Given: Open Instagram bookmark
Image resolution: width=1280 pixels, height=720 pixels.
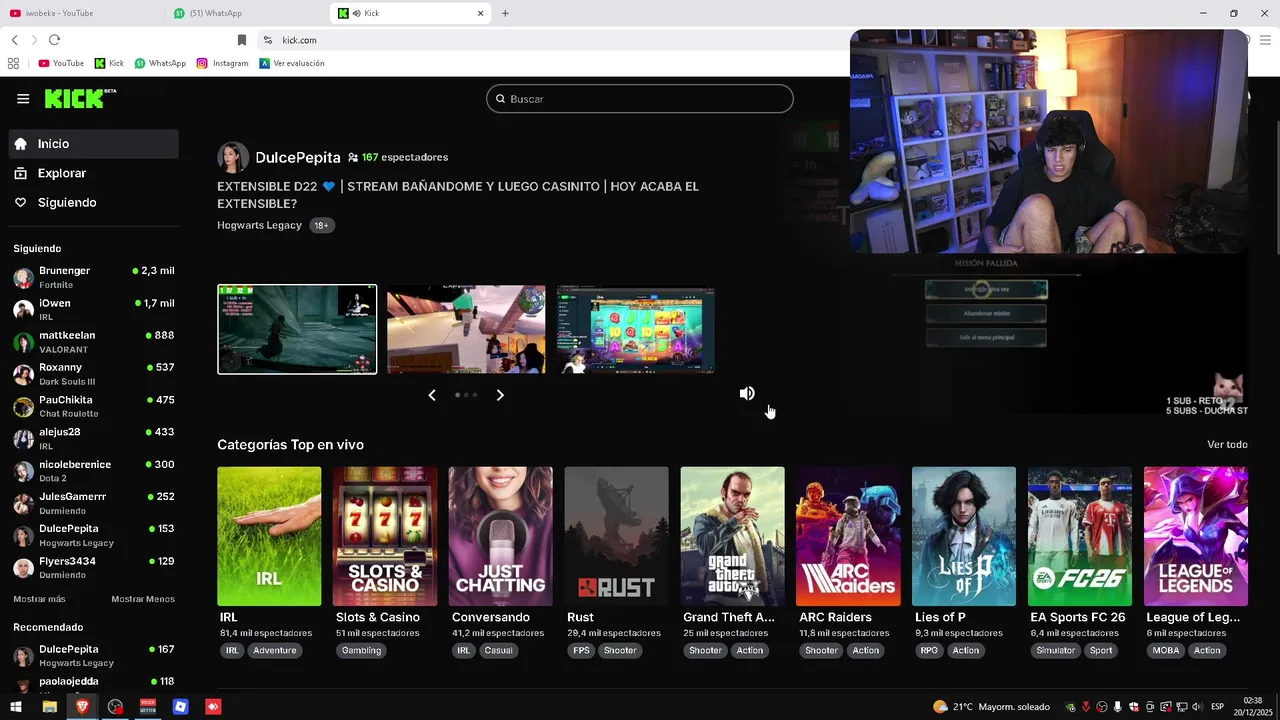Looking at the screenshot, I should (222, 63).
